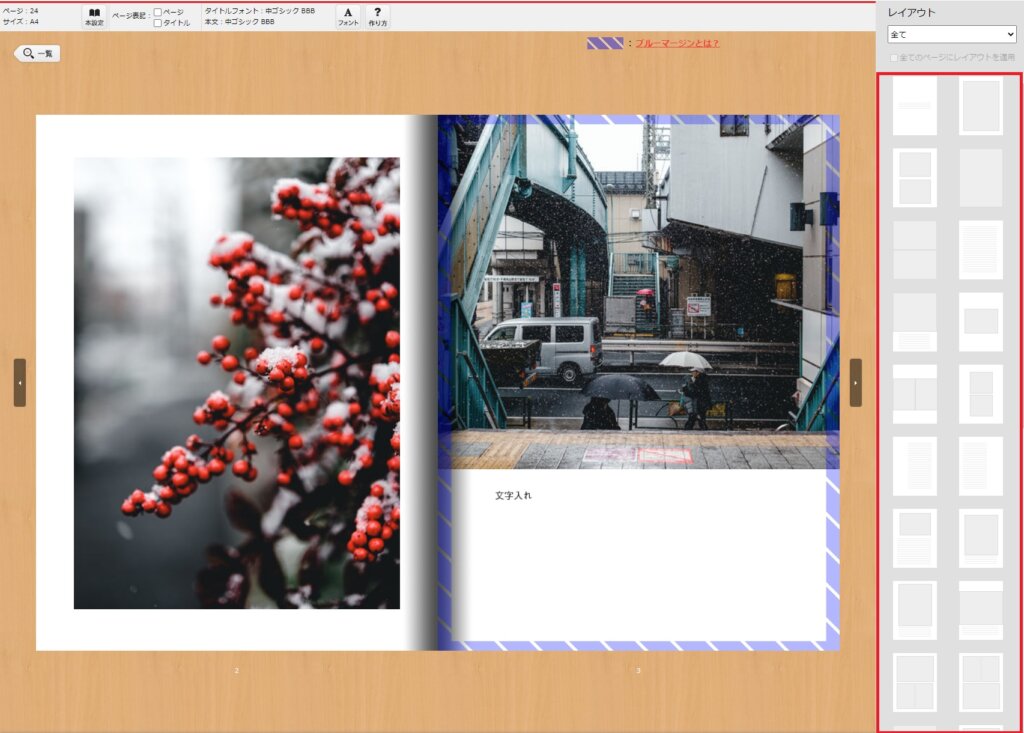Choose the wide photo with top white band layout
The height and width of the screenshot is (733, 1024).
(x=980, y=610)
